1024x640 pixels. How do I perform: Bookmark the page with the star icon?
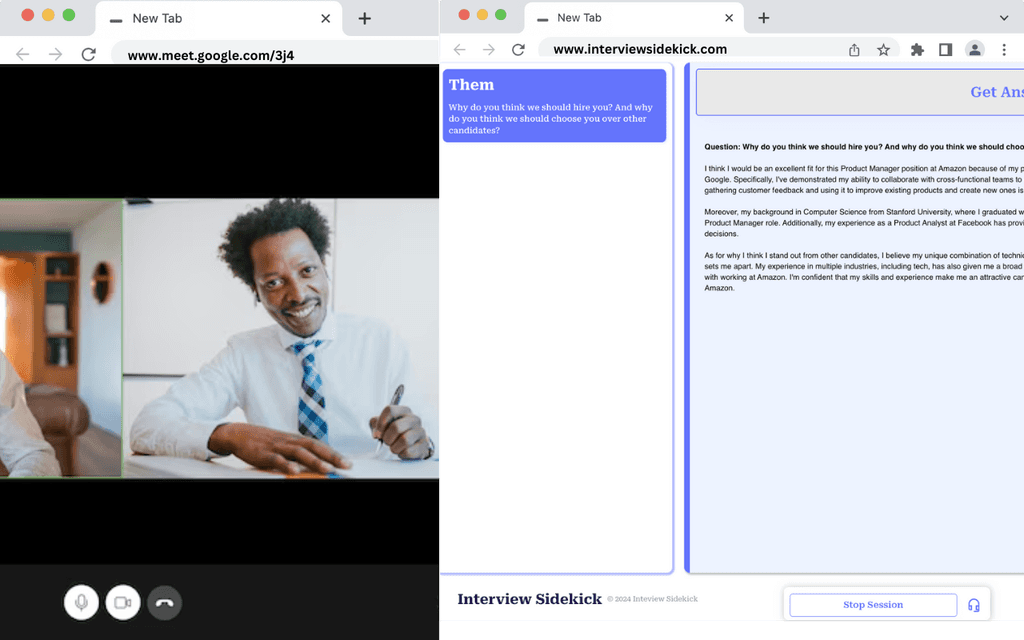click(884, 48)
